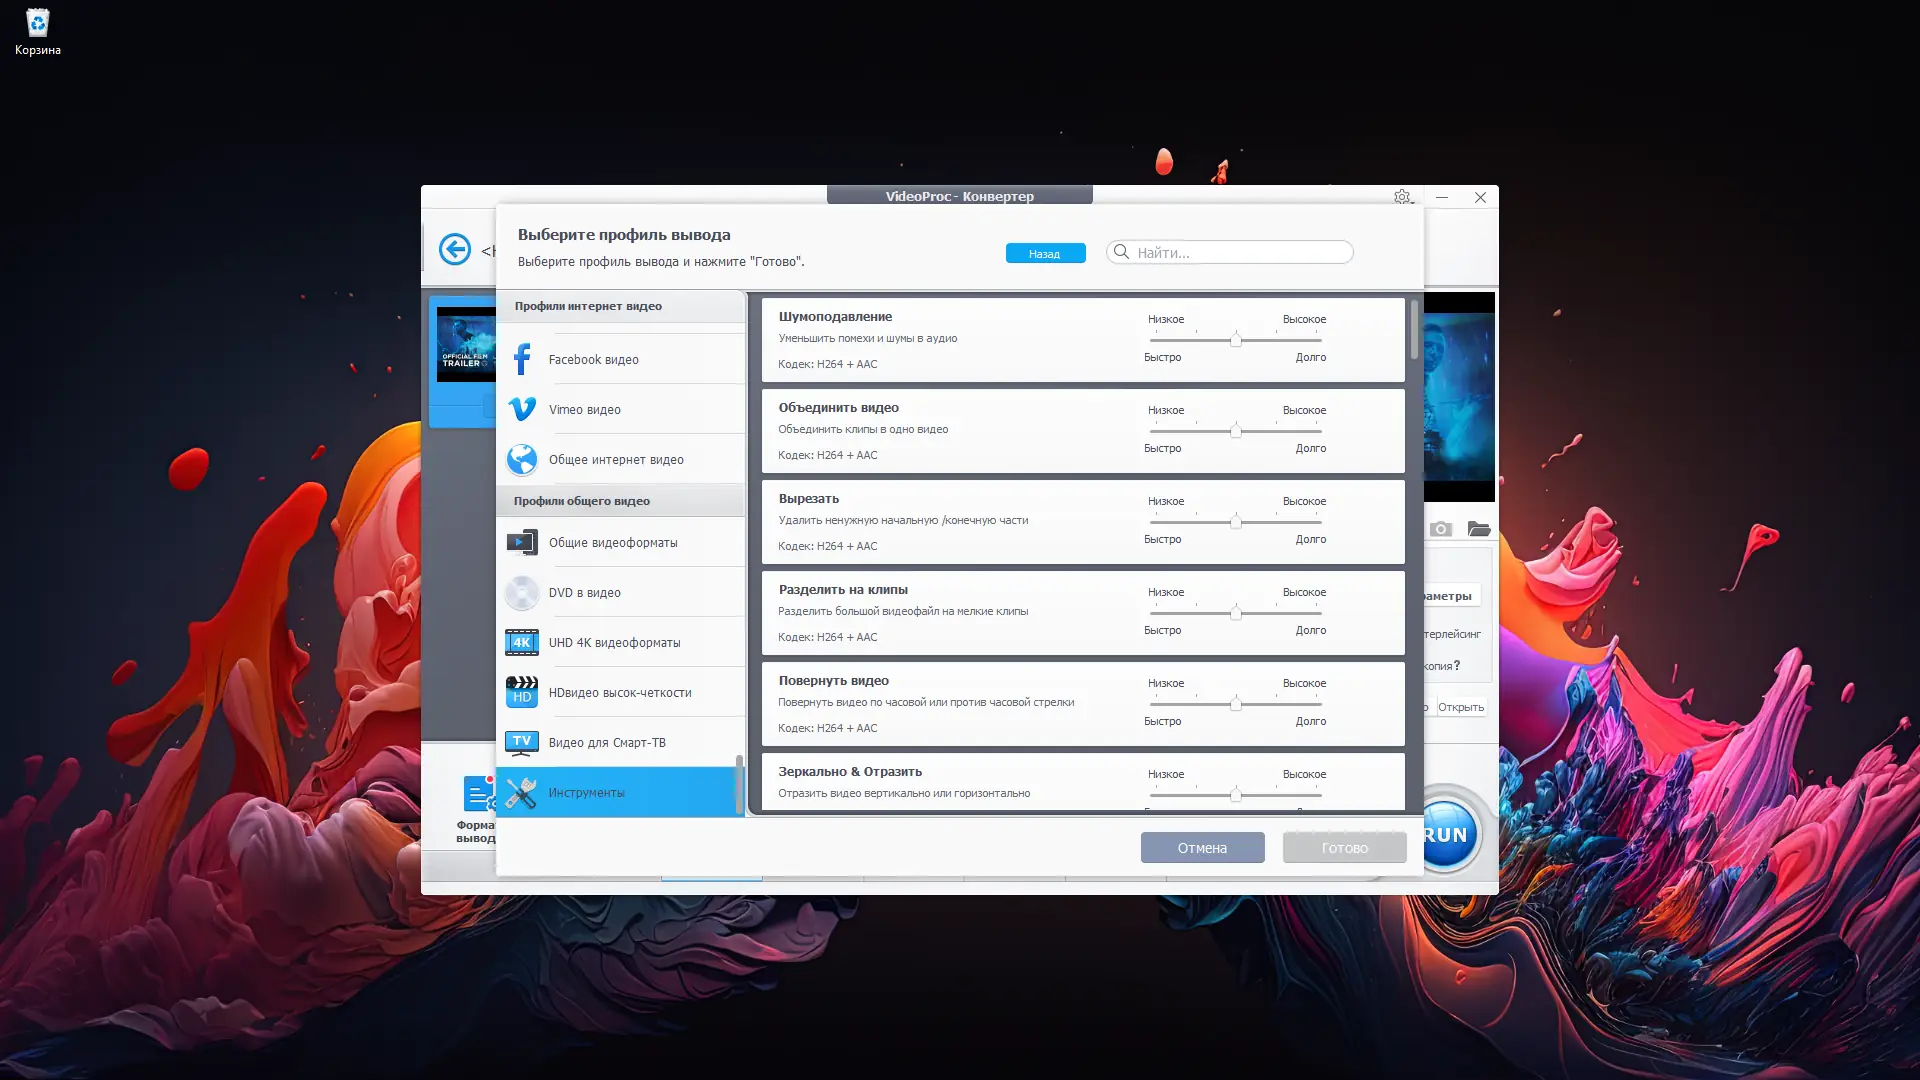
Task: Click the Отмена button
Action: (x=1202, y=848)
